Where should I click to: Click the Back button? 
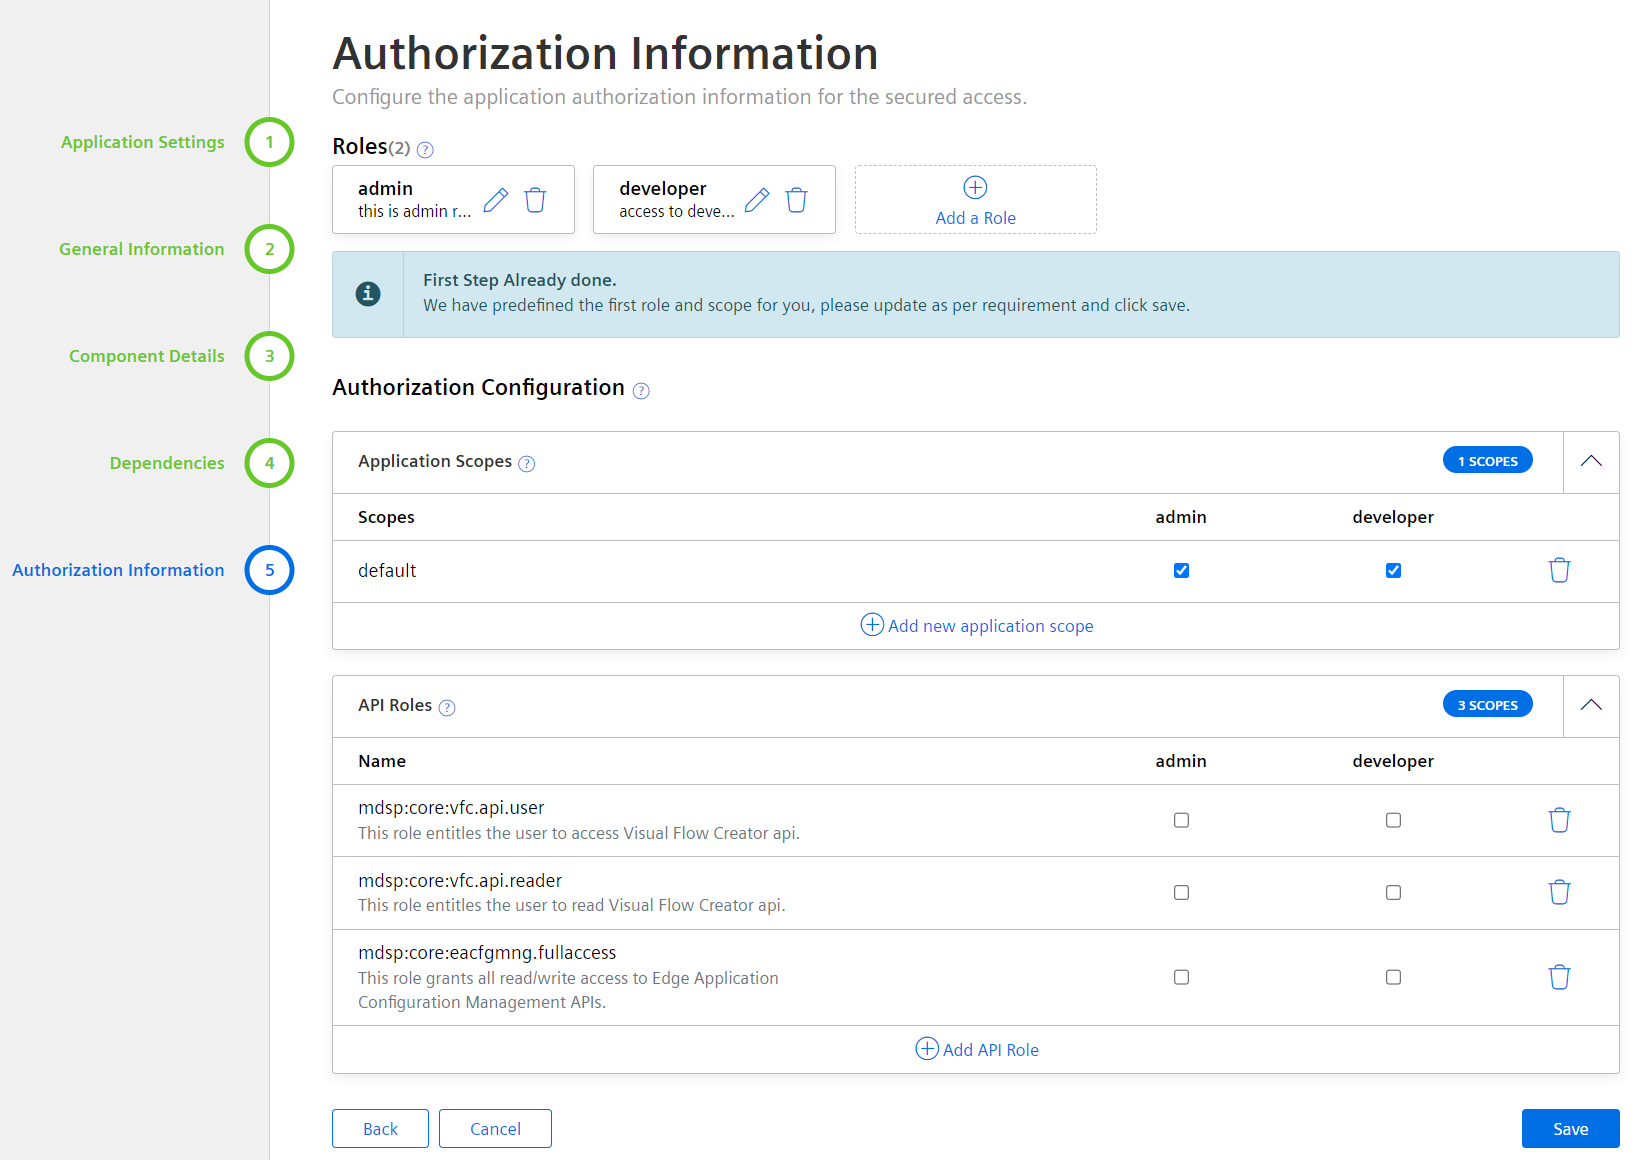click(x=380, y=1128)
